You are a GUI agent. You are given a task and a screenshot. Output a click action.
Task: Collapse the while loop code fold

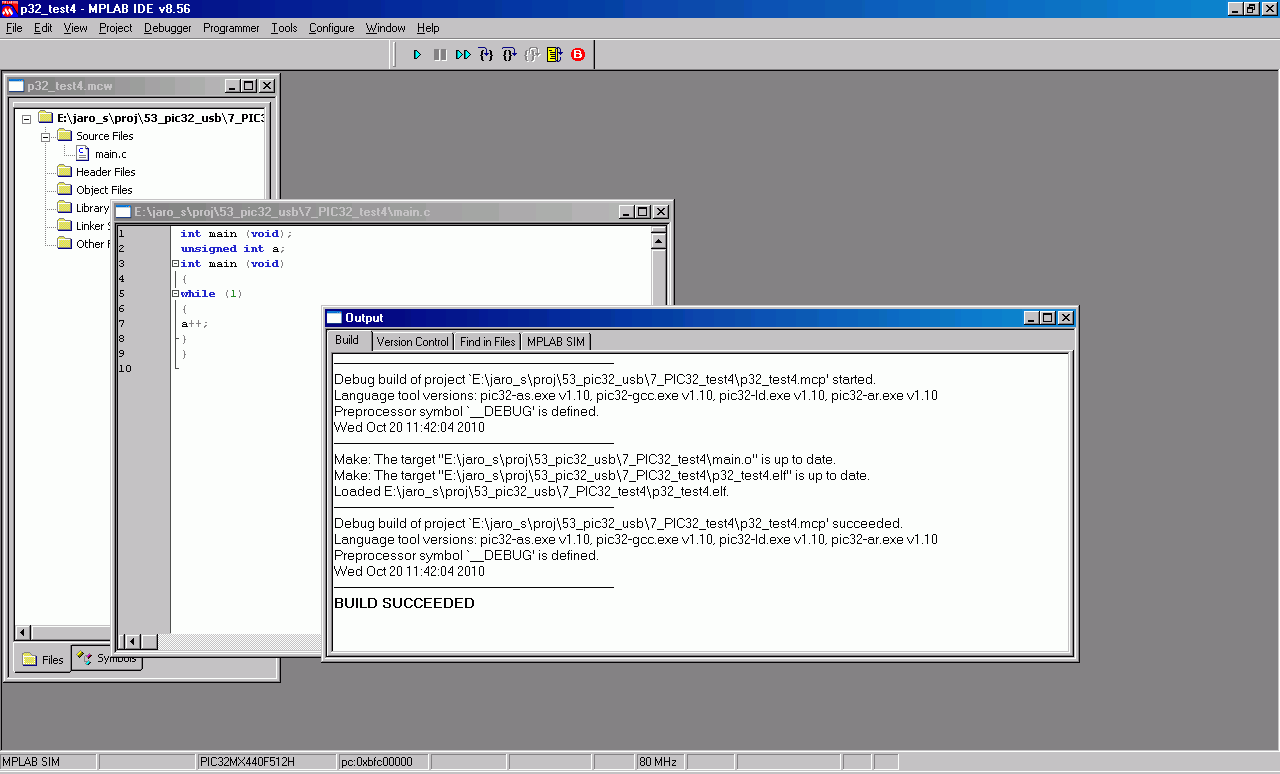coord(175,294)
